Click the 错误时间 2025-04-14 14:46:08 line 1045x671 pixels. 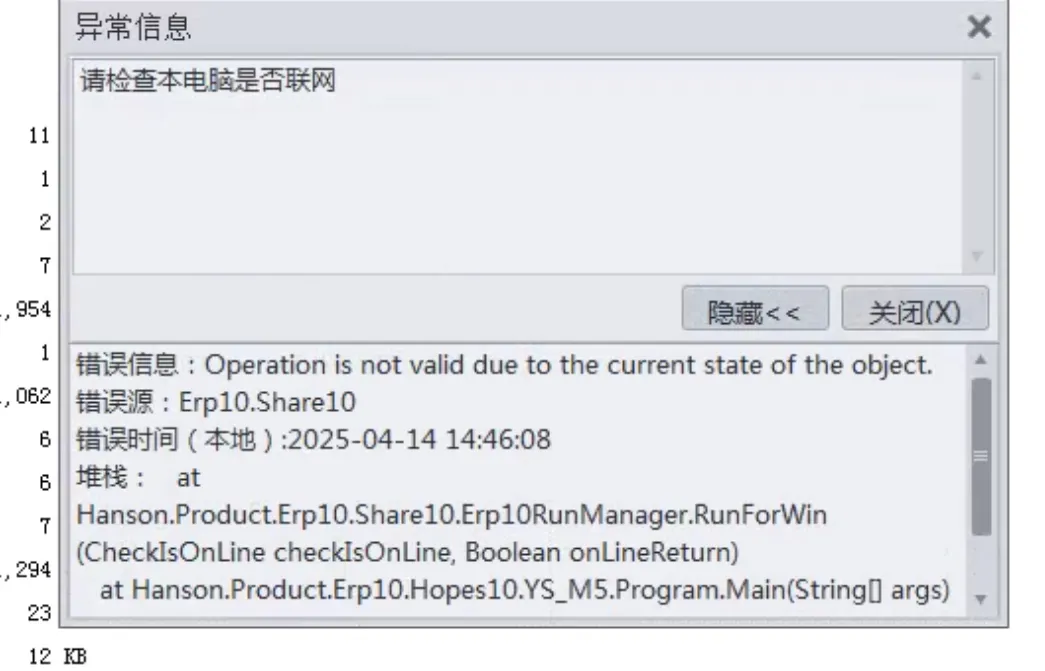click(x=313, y=440)
